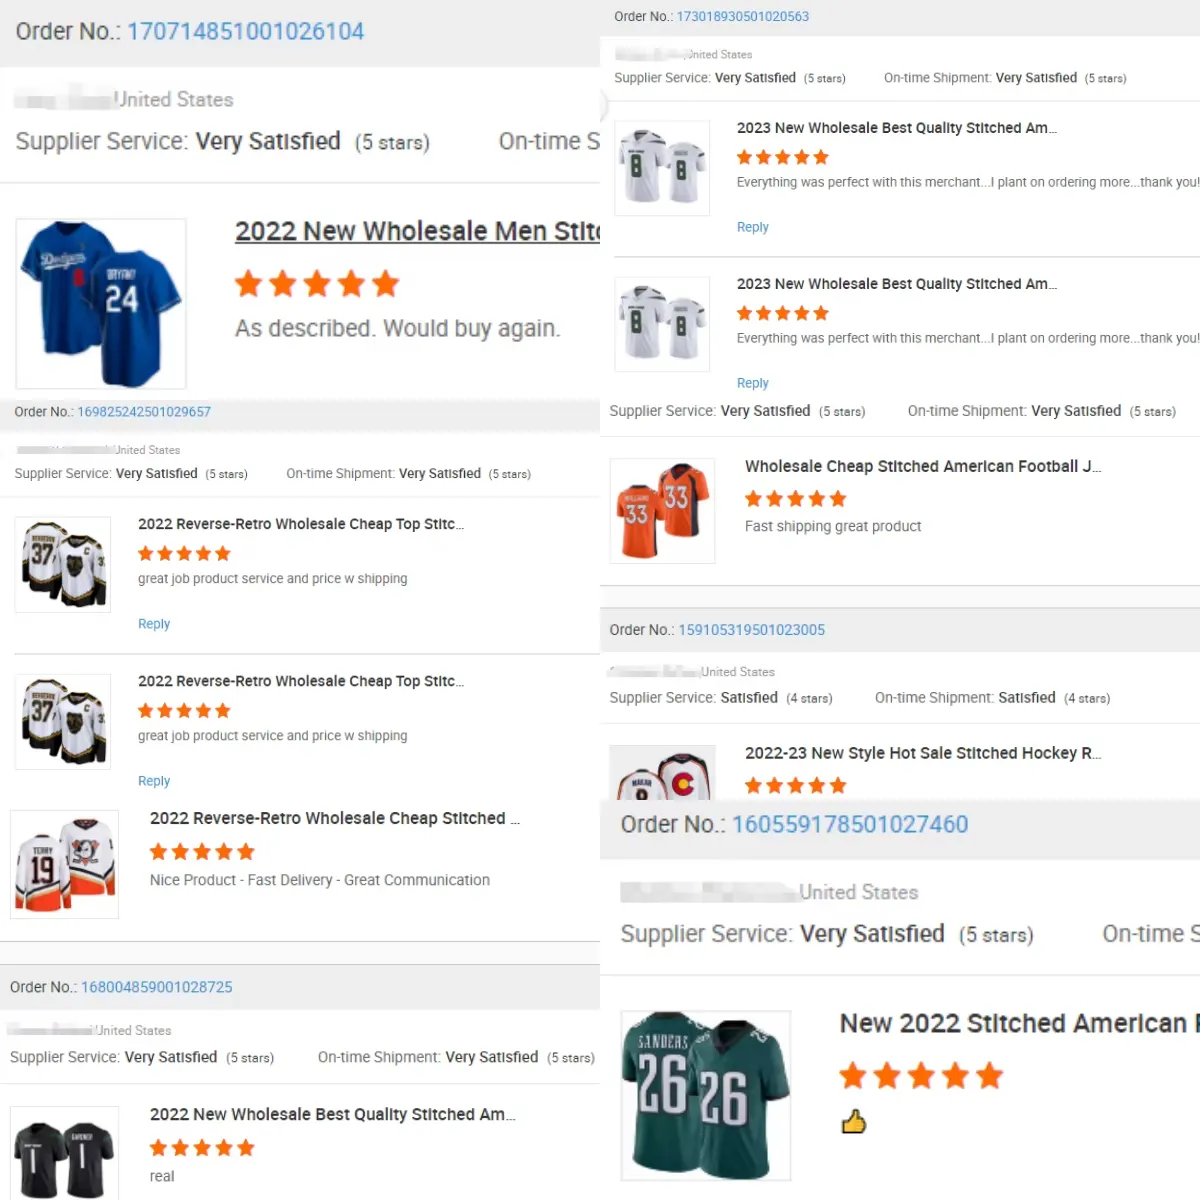Viewport: 1200px width, 1200px height.
Task: Open 'Wholesale Cheap Stitched American Football' product link
Action: pos(922,467)
